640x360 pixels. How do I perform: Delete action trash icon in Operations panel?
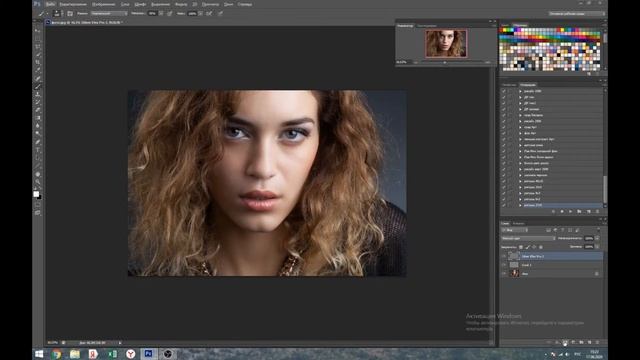click(x=597, y=211)
